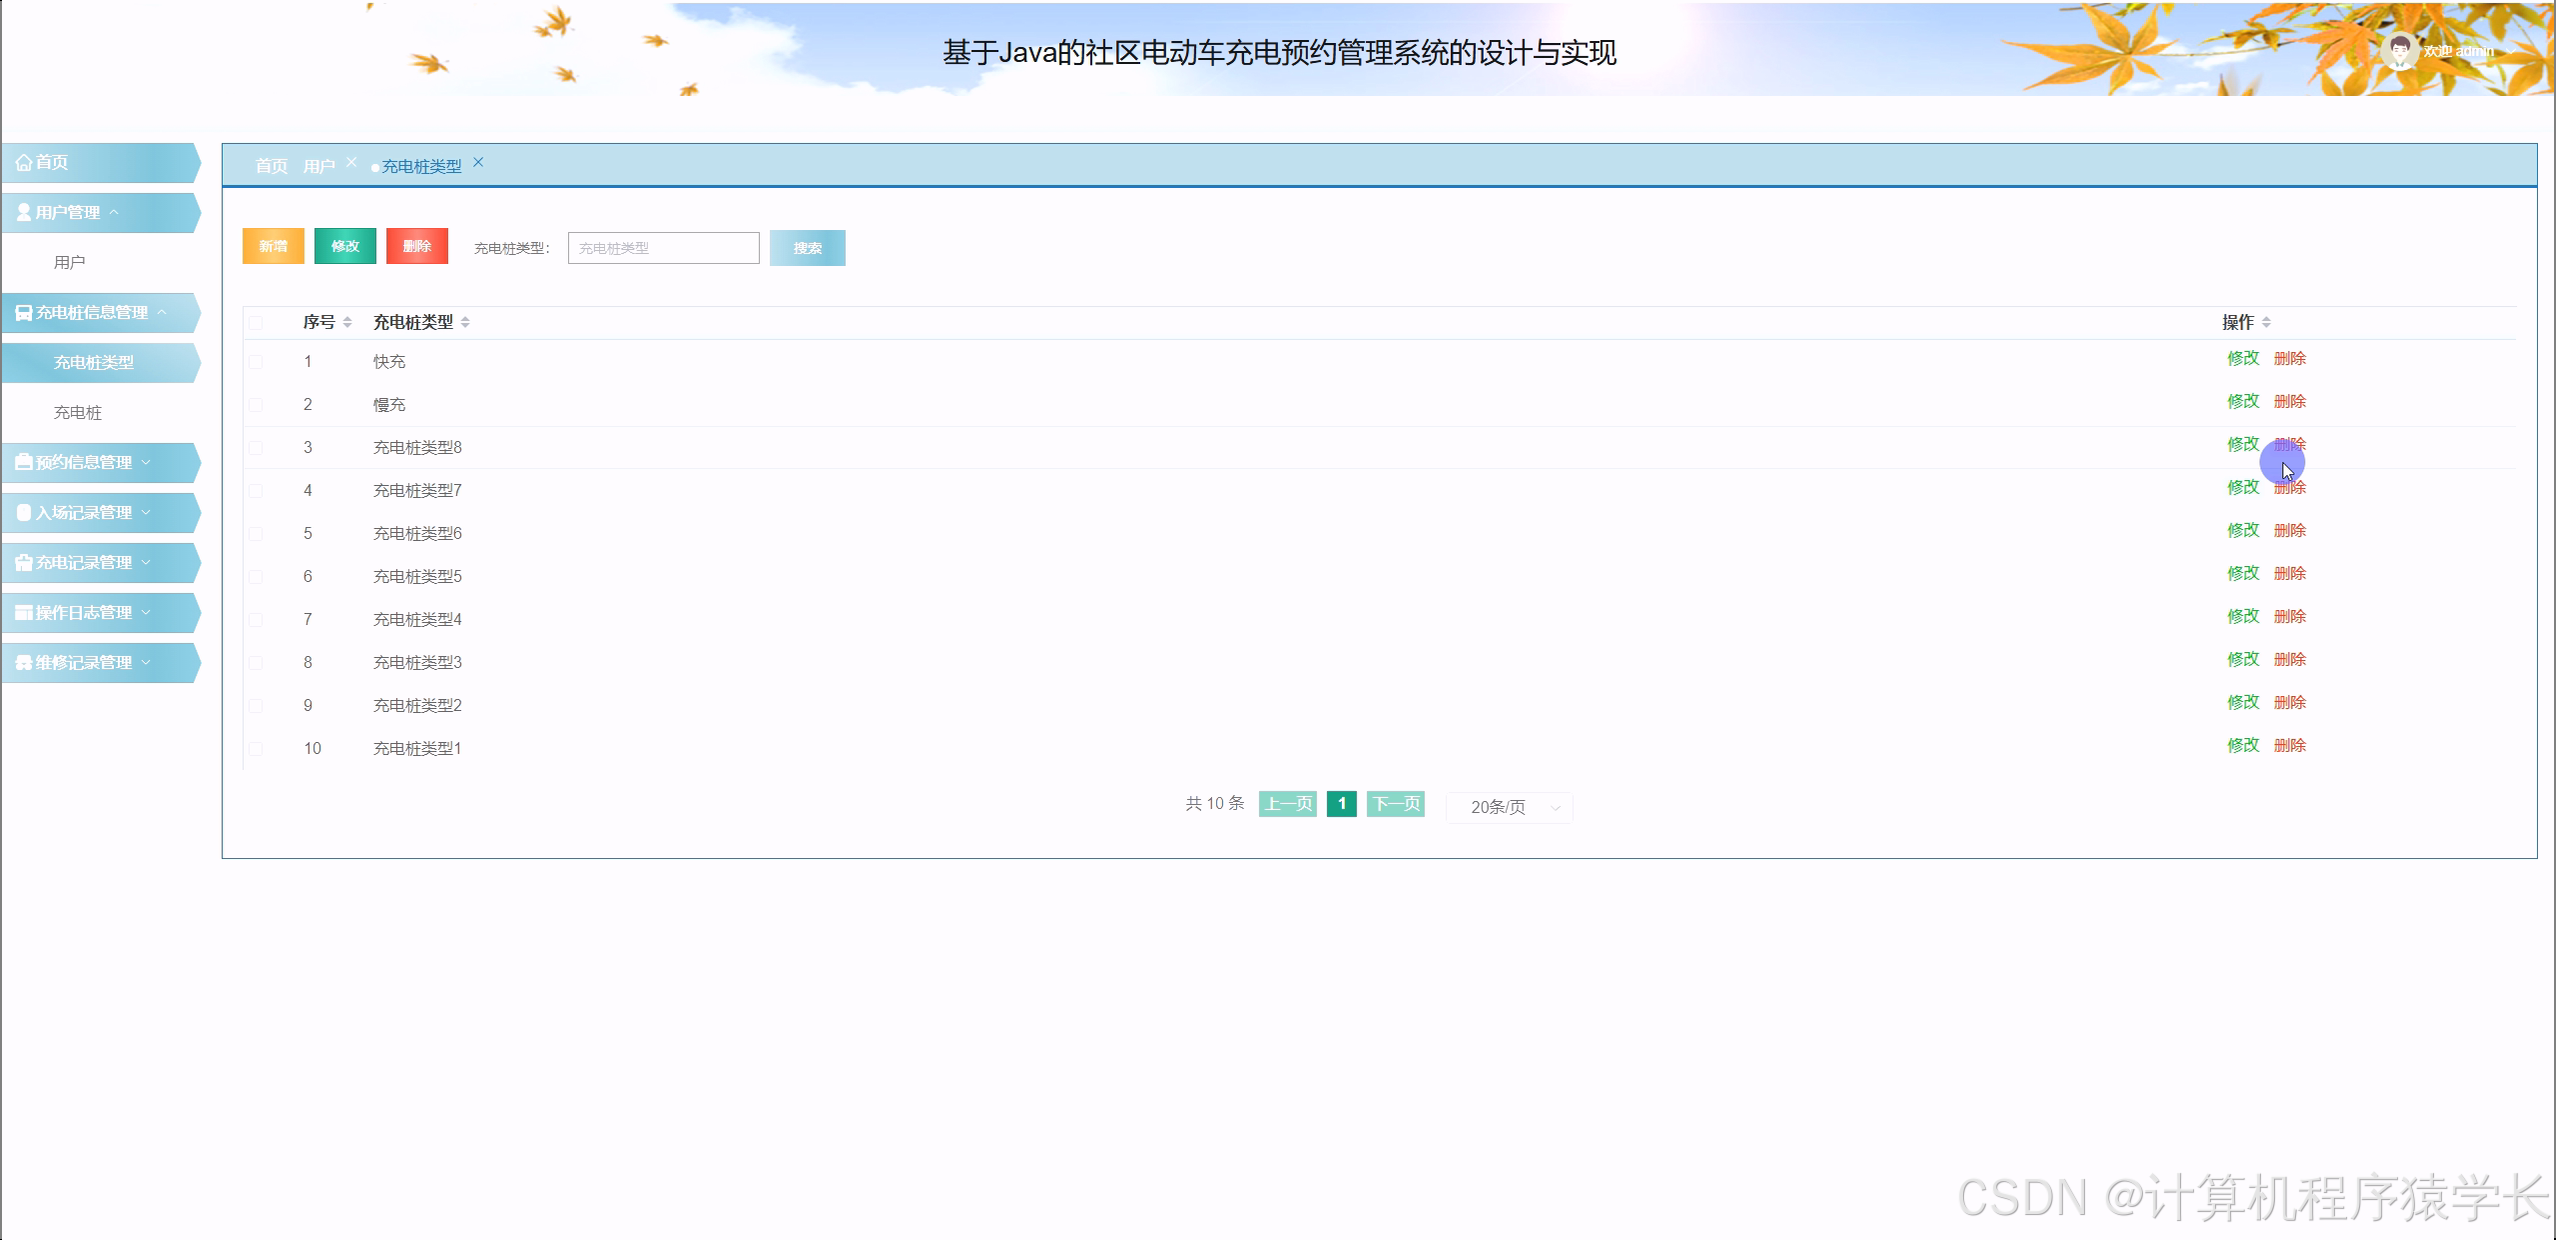Switch to the 用户 tab
Screen dimensions: 2556x1240
coord(319,166)
